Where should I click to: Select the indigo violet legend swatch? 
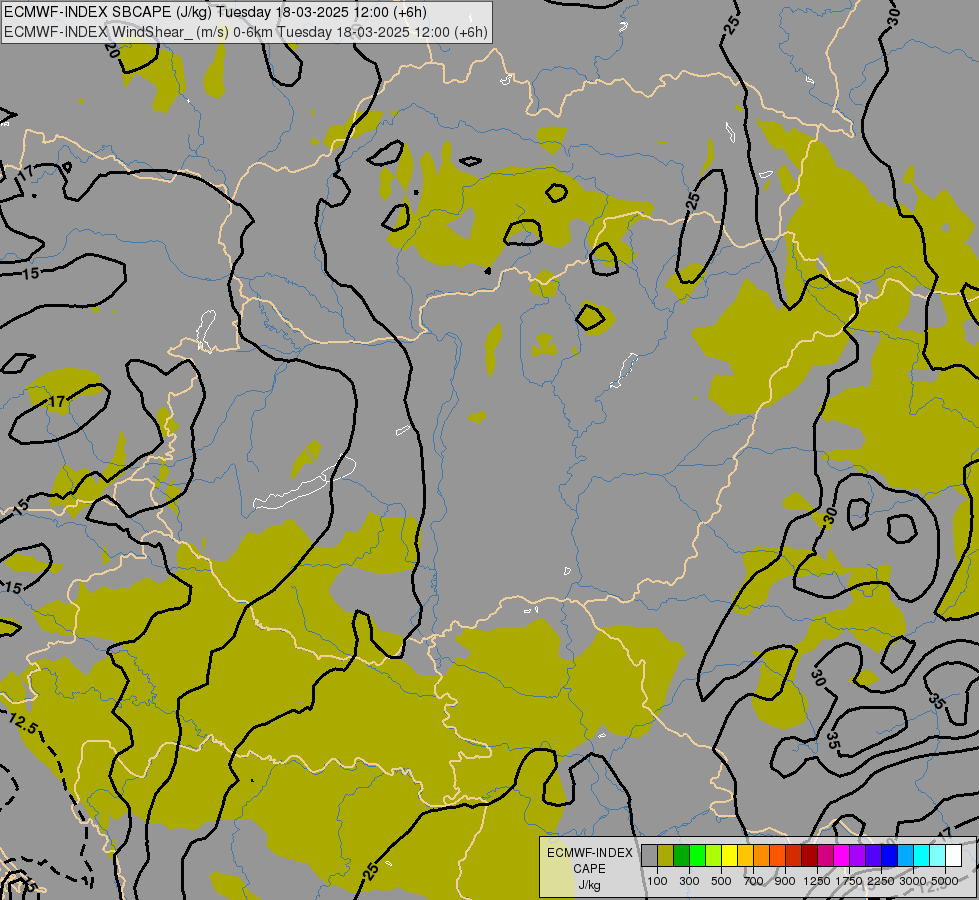[x=873, y=855]
